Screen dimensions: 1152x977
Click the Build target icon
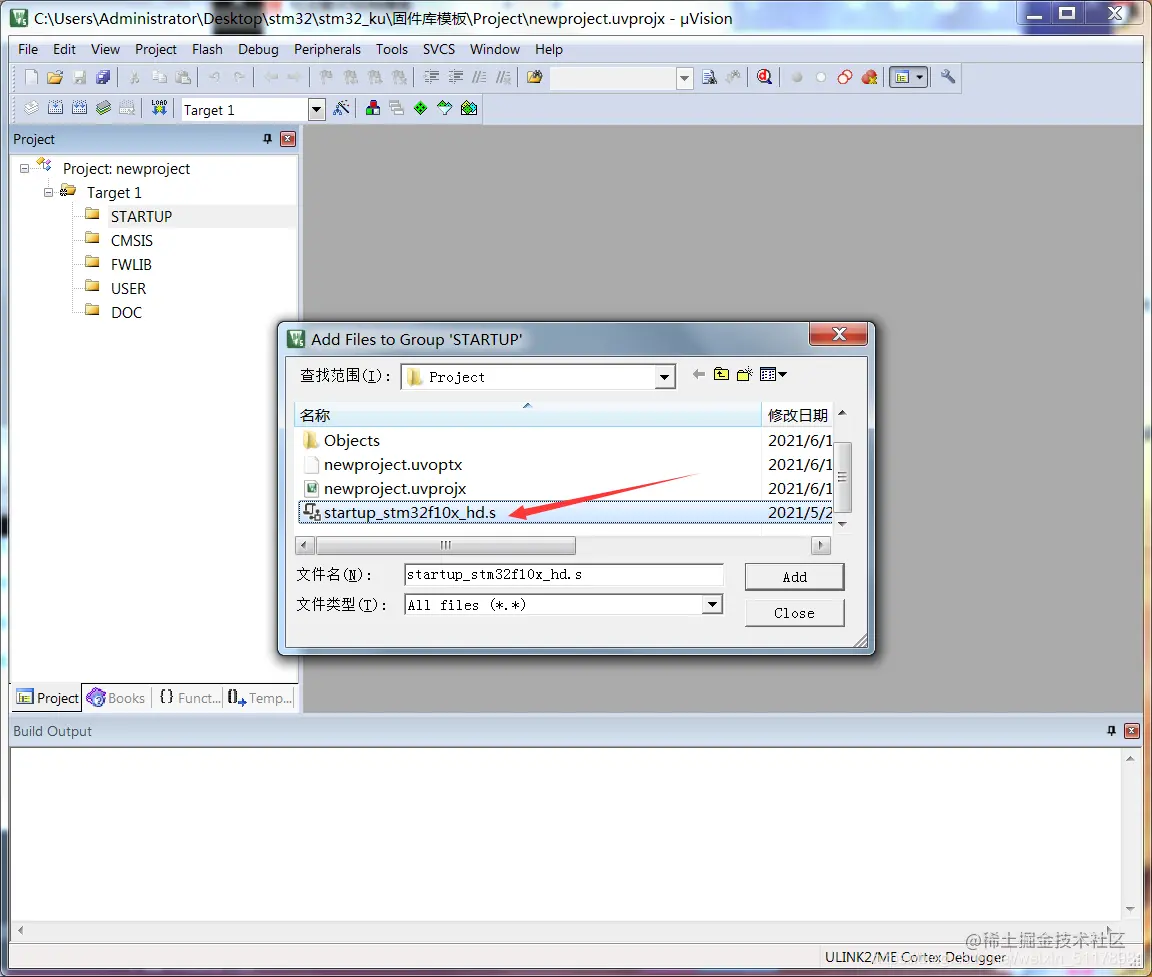pos(55,109)
